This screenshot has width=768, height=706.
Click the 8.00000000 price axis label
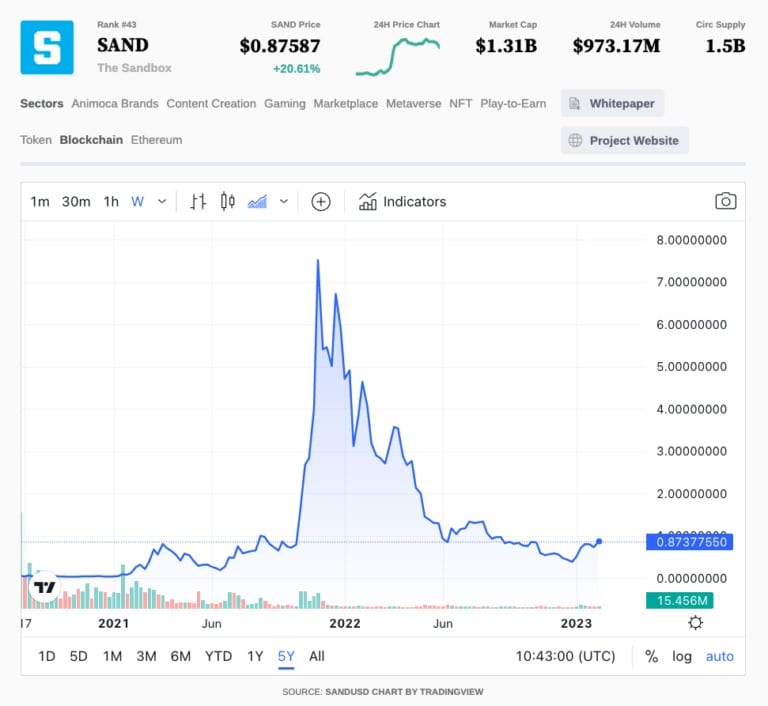692,240
